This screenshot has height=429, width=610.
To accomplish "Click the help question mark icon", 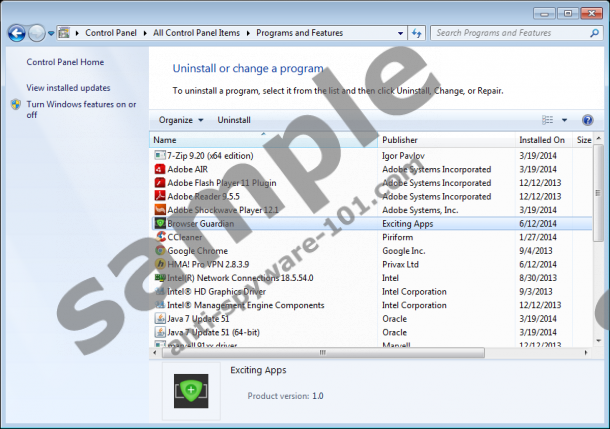I will point(587,120).
